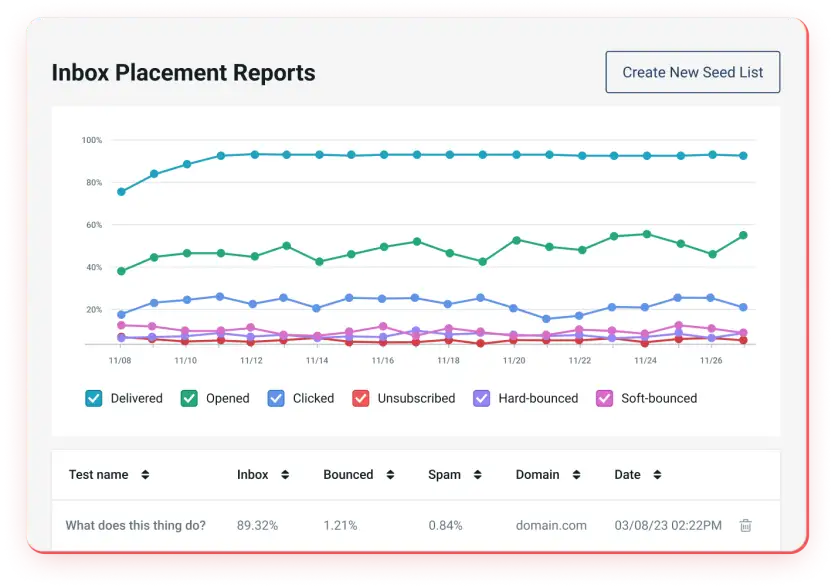Hide the Unsubscribed series in chart
The image size is (835, 588).
[361, 398]
